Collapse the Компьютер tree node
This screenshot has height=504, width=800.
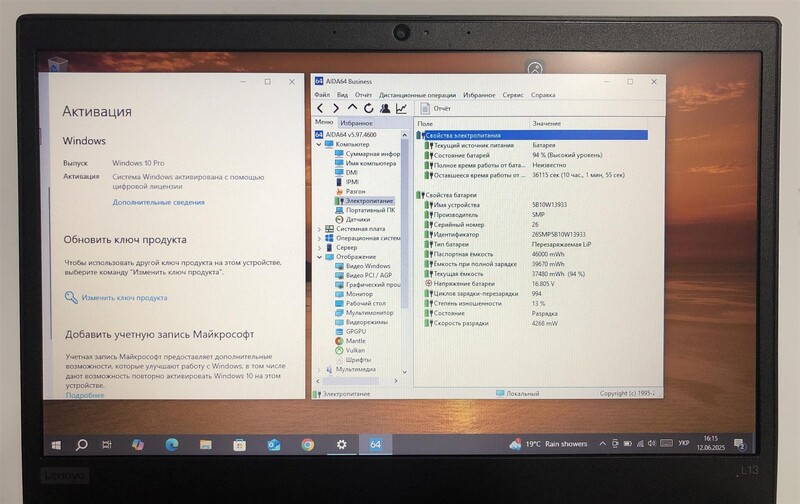319,144
